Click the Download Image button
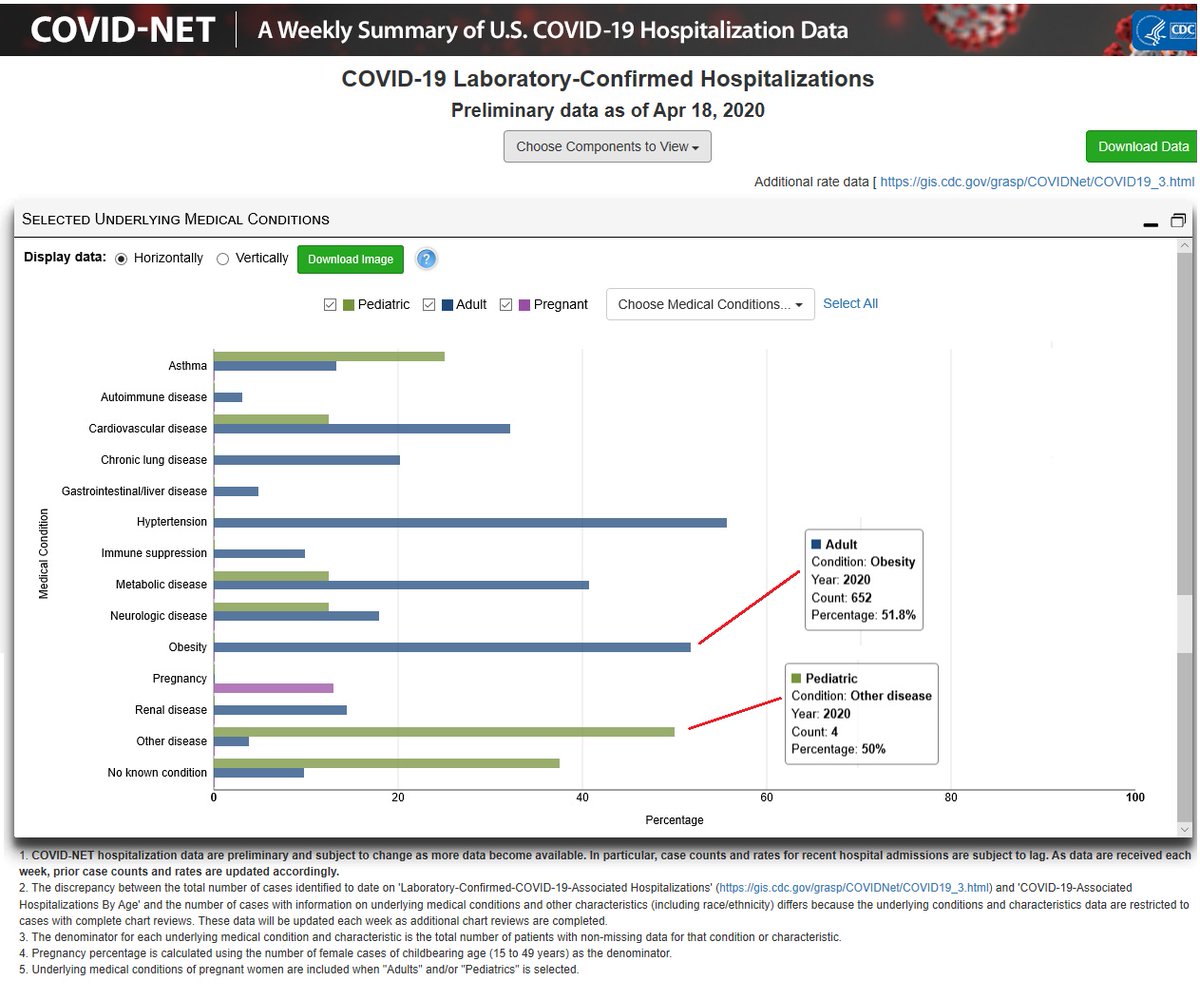This screenshot has width=1200, height=1000. [x=351, y=259]
